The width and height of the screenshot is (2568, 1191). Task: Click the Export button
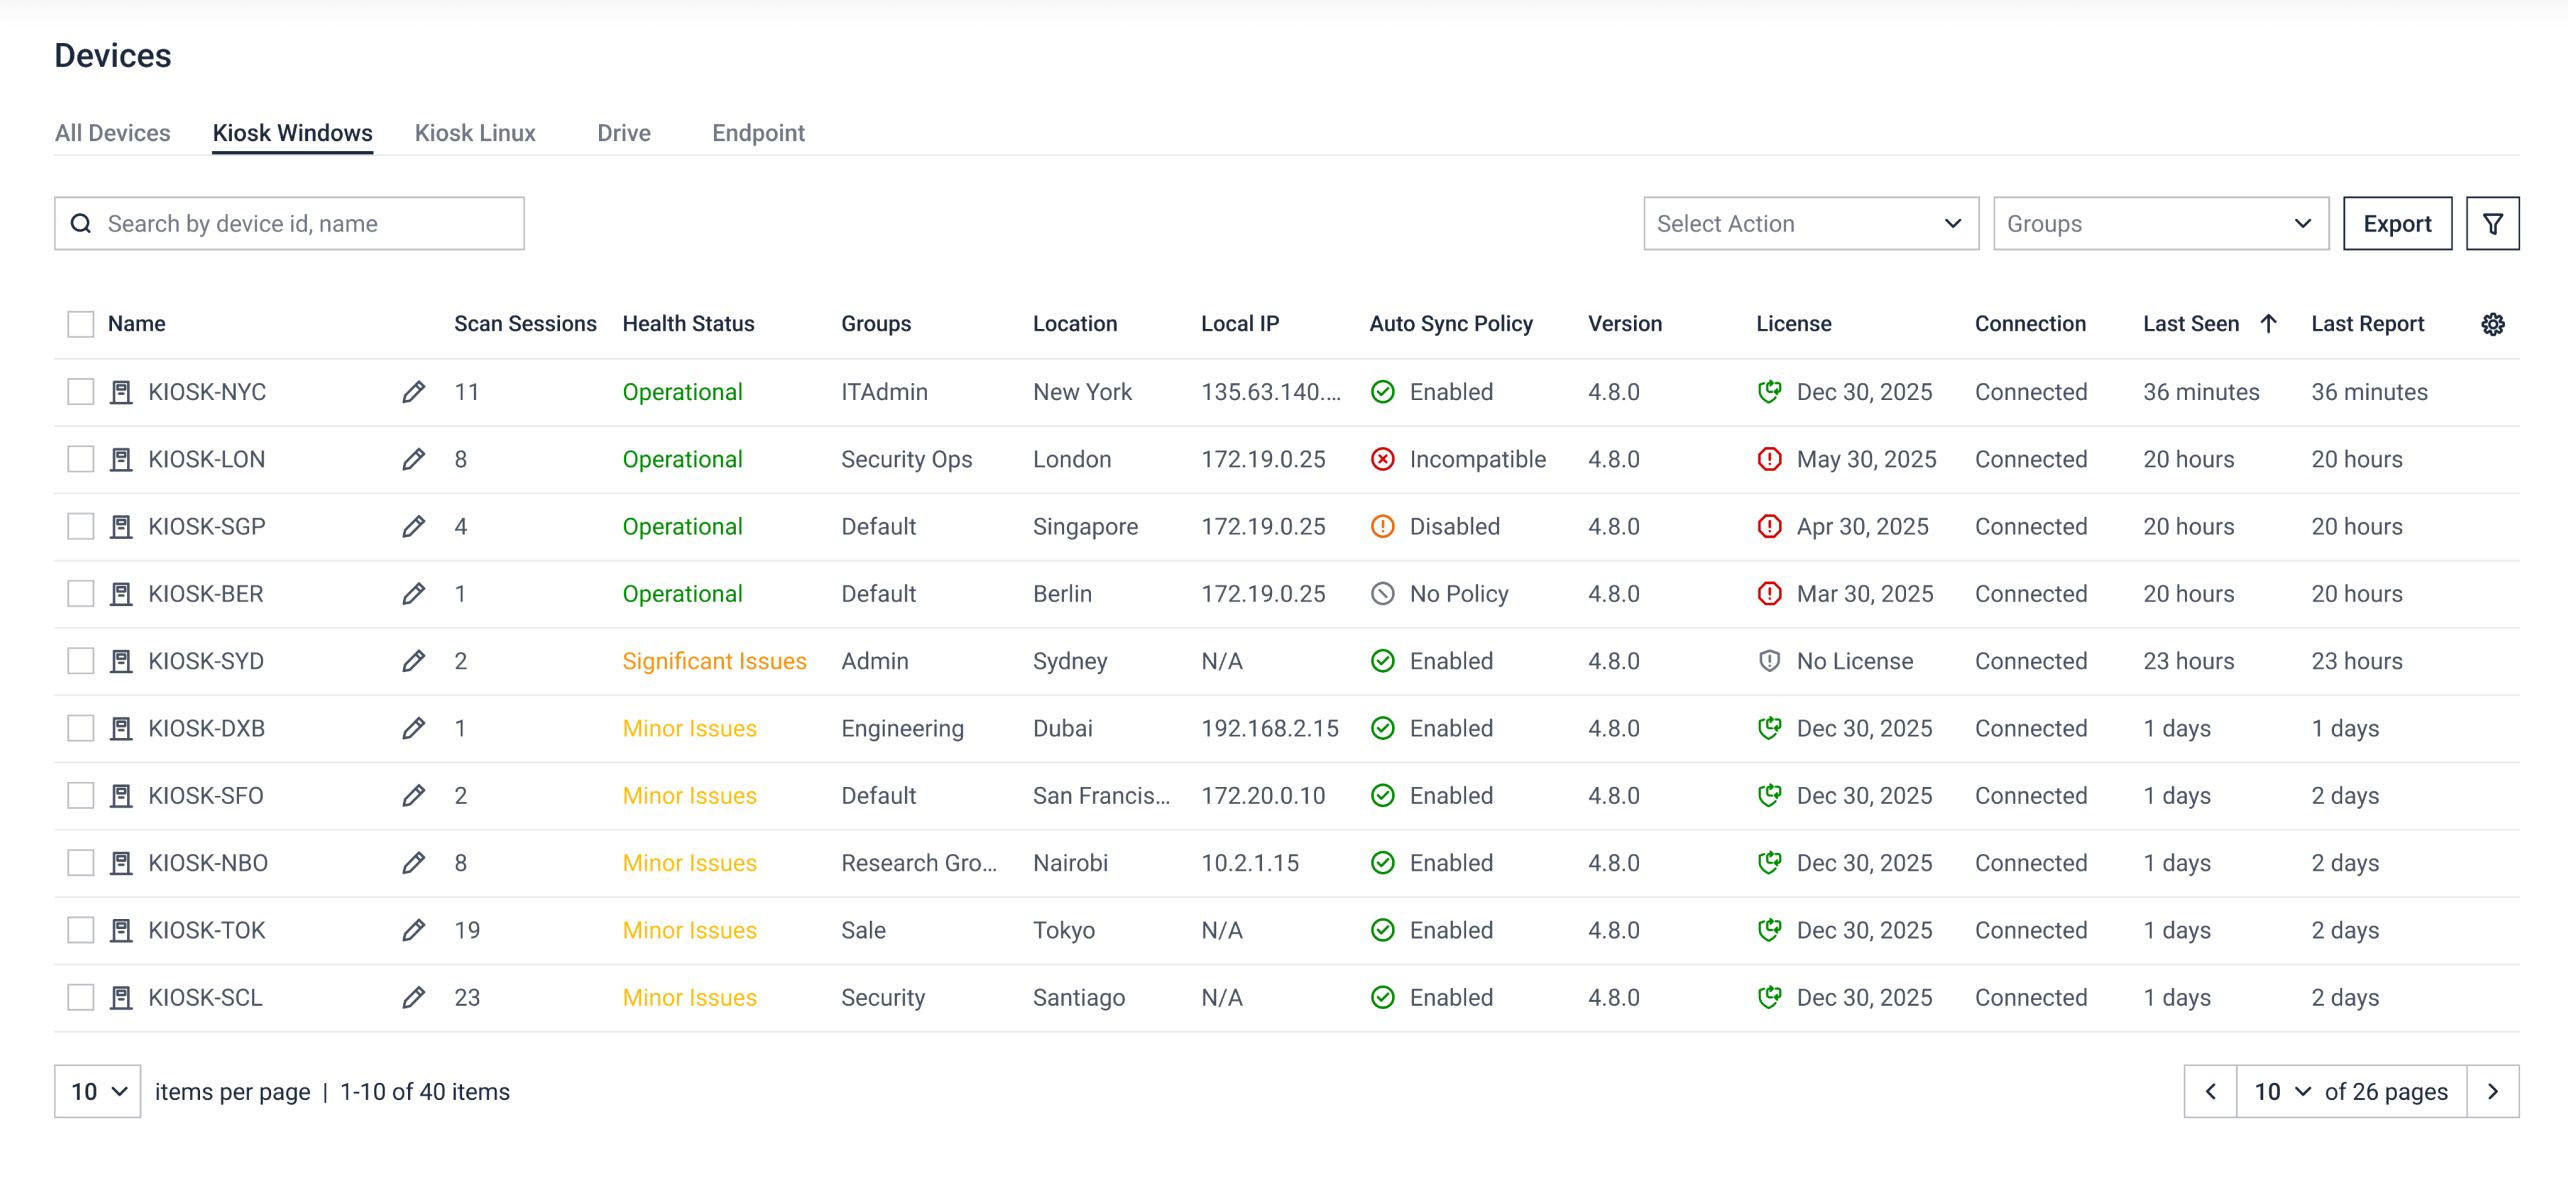click(x=2397, y=224)
